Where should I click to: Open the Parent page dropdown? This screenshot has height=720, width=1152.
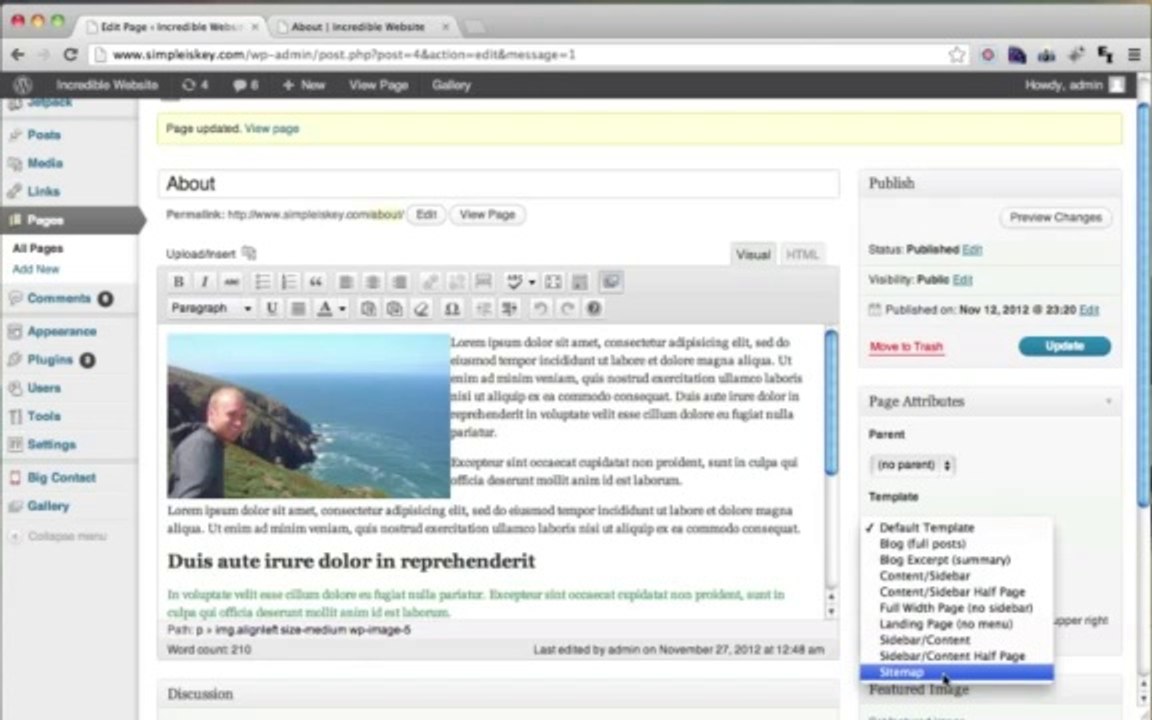click(912, 465)
